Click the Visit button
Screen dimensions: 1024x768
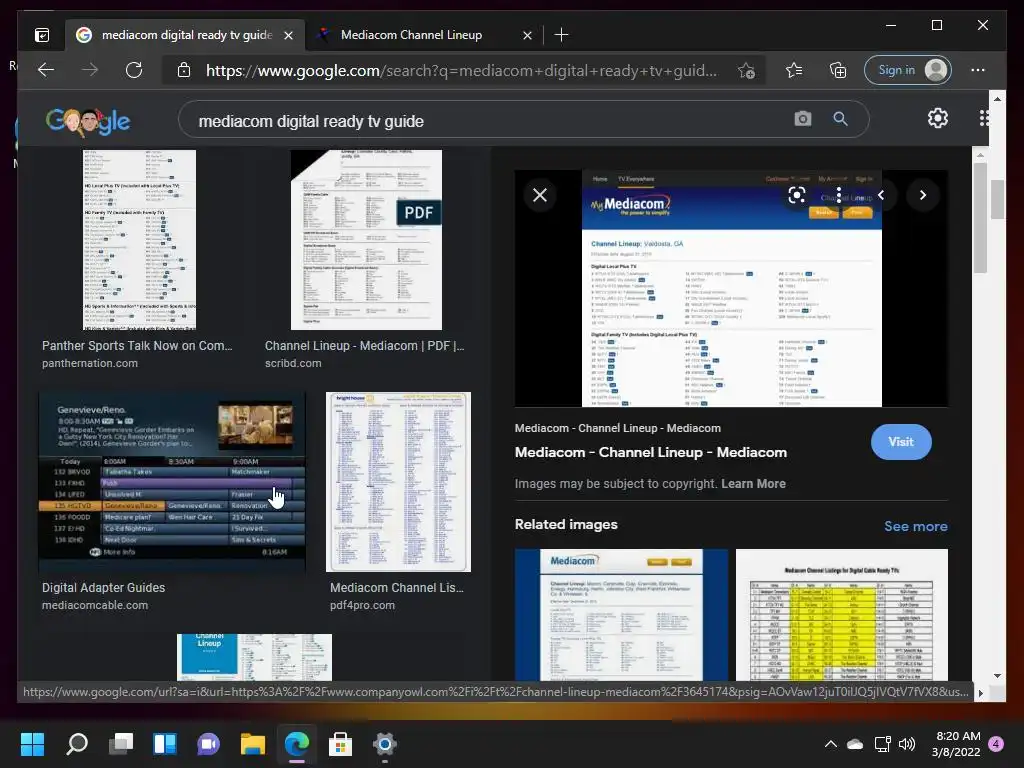[901, 442]
